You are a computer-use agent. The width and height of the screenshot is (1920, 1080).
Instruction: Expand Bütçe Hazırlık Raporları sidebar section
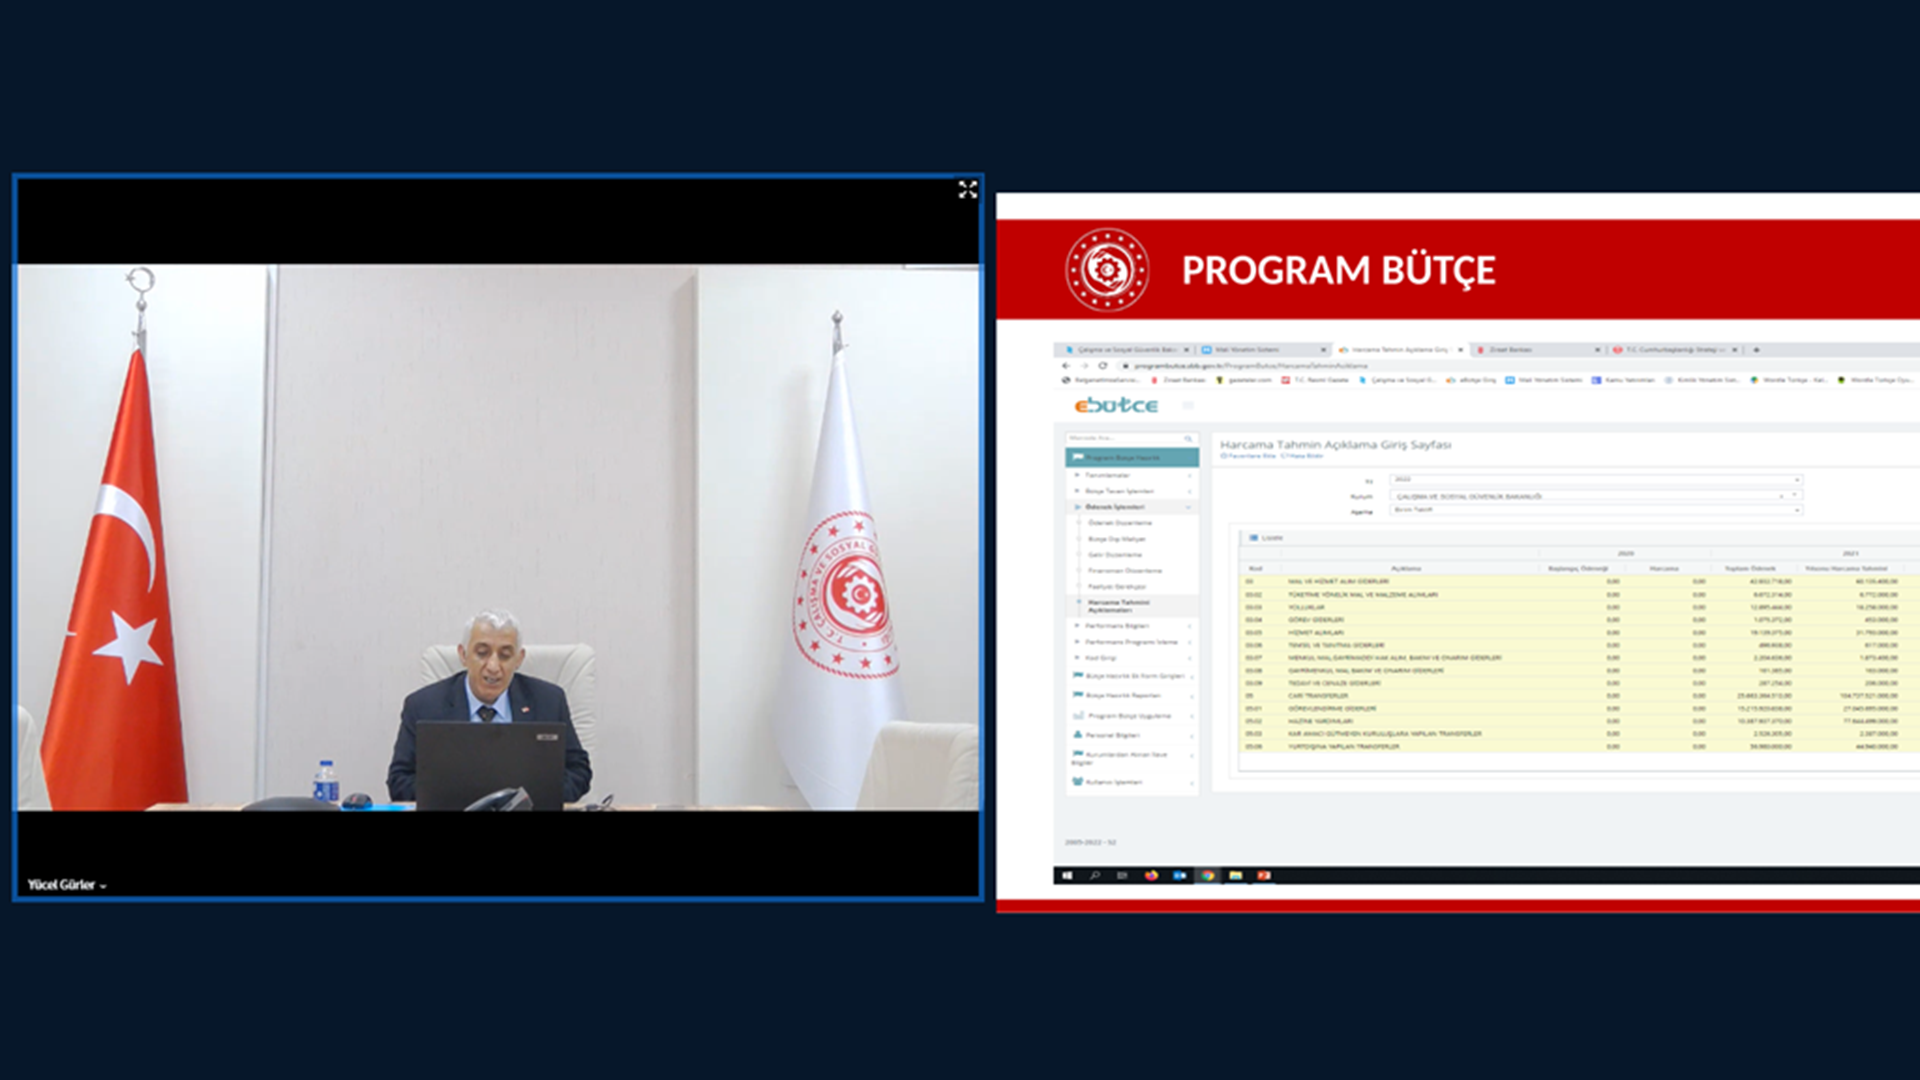[x=1122, y=695]
